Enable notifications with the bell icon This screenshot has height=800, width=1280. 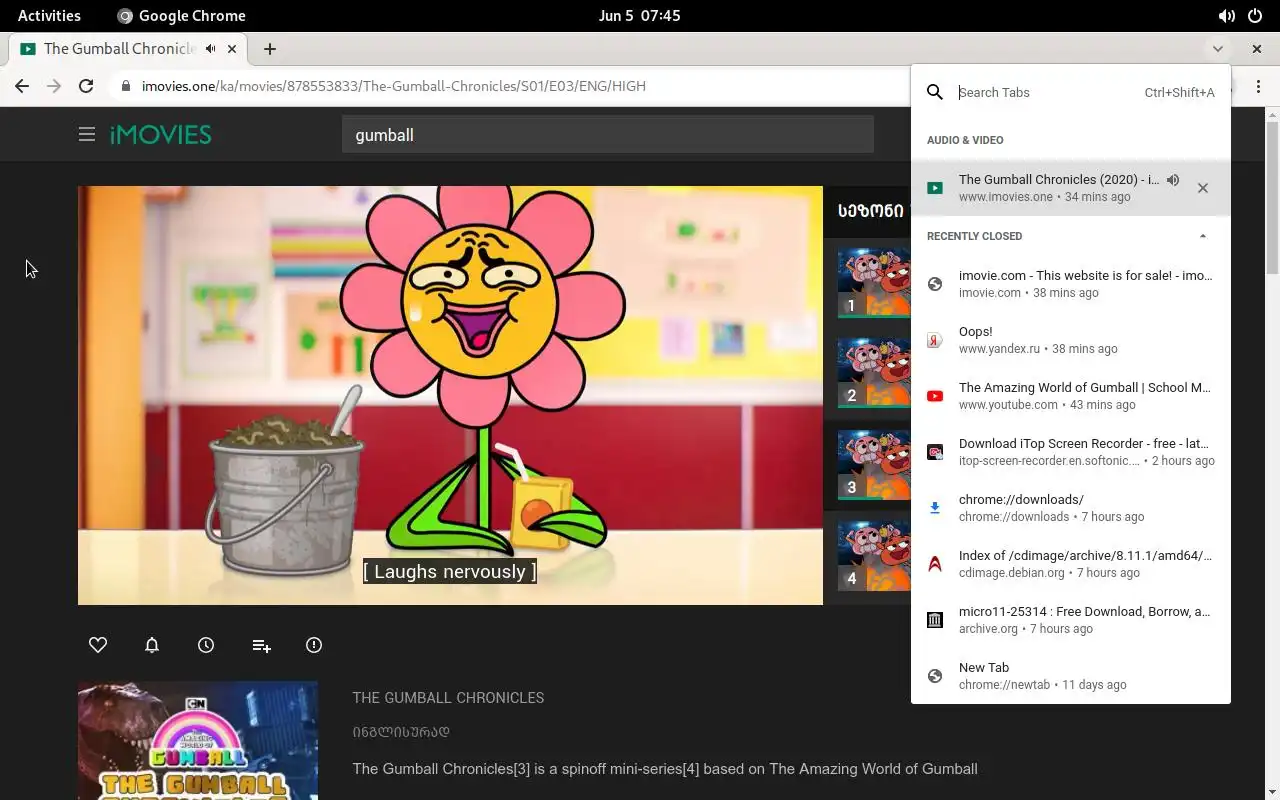pyautogui.click(x=152, y=645)
